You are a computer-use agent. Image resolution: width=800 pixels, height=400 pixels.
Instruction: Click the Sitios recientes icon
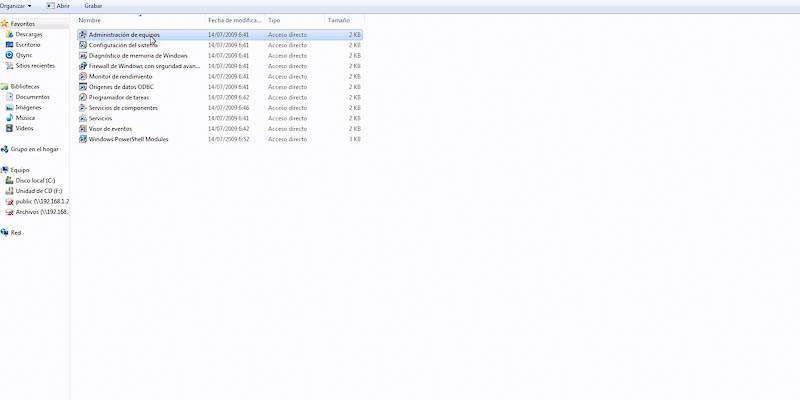9,66
